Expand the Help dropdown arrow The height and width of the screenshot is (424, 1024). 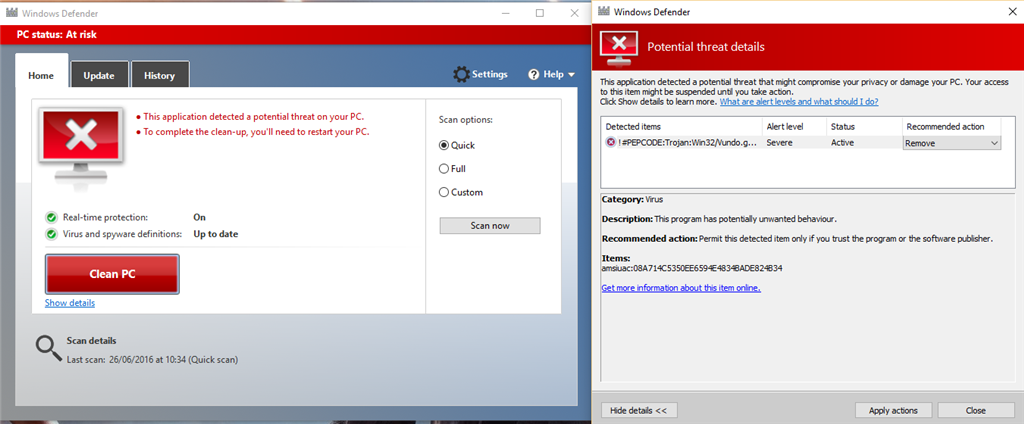pyautogui.click(x=571, y=75)
